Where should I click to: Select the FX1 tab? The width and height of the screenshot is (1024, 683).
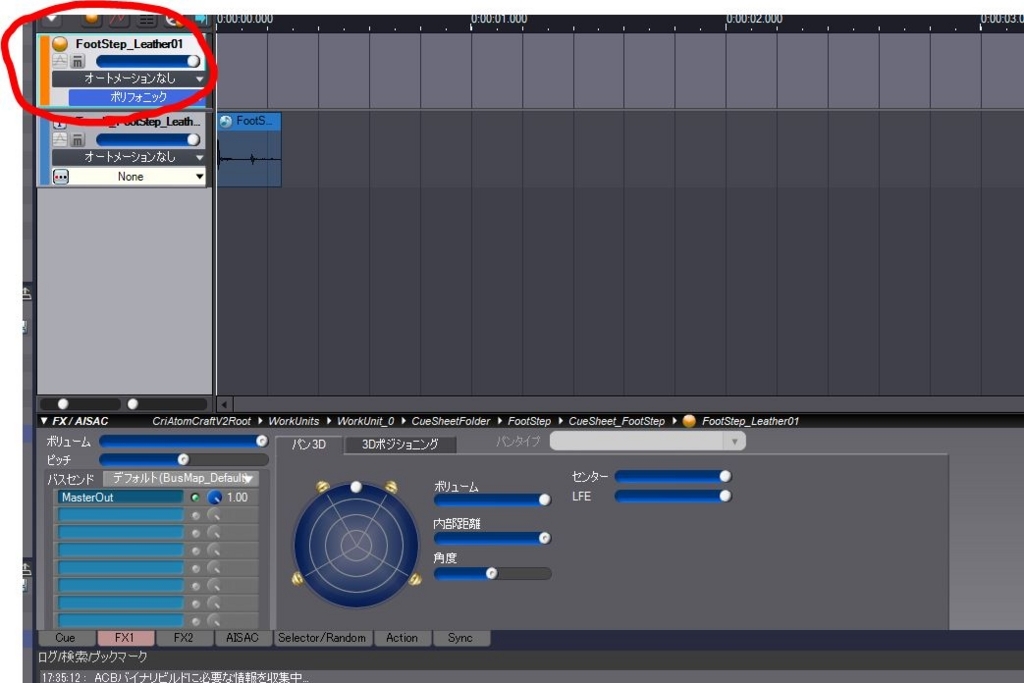pos(124,638)
